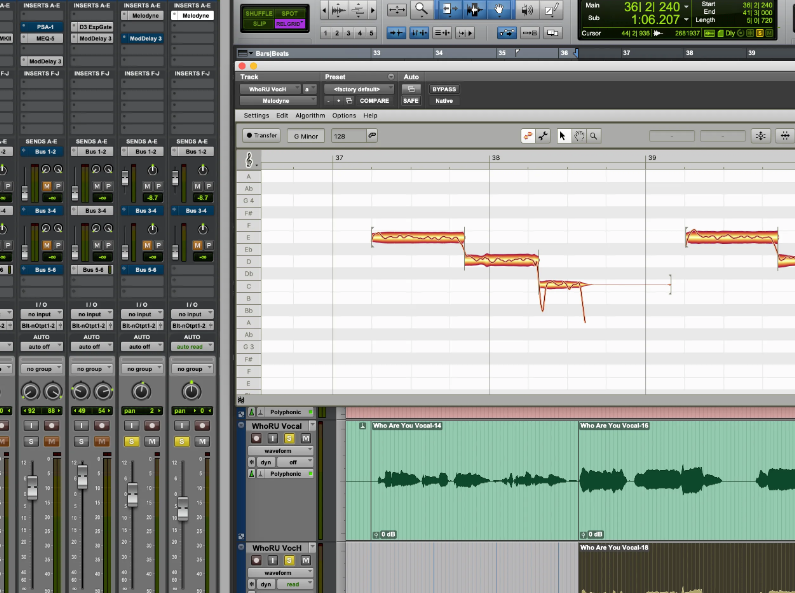Open Melodyne Settings menu
795x593 pixels.
point(256,116)
